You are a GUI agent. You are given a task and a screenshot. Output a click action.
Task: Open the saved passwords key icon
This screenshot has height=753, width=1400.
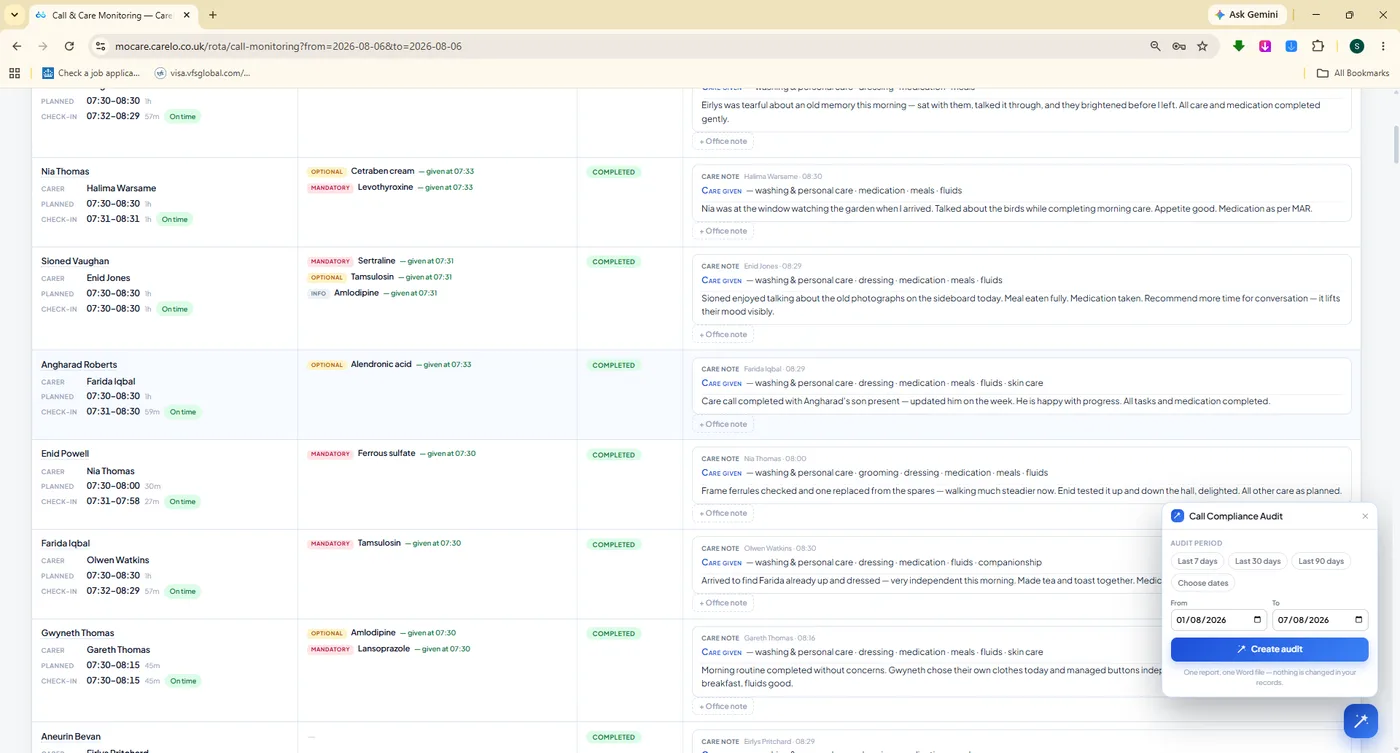(1179, 46)
